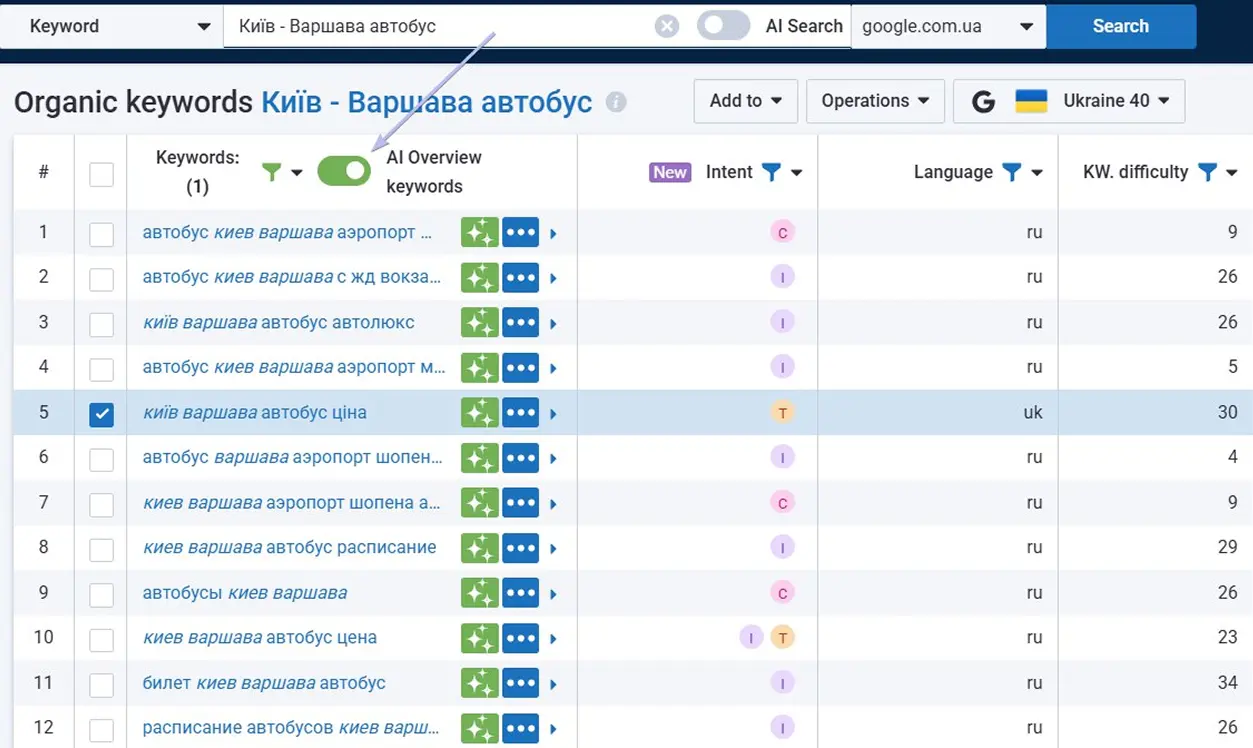The width and height of the screenshot is (1253, 748).
Task: Uncheck the row 5 keyword checkbox
Action: 101,414
